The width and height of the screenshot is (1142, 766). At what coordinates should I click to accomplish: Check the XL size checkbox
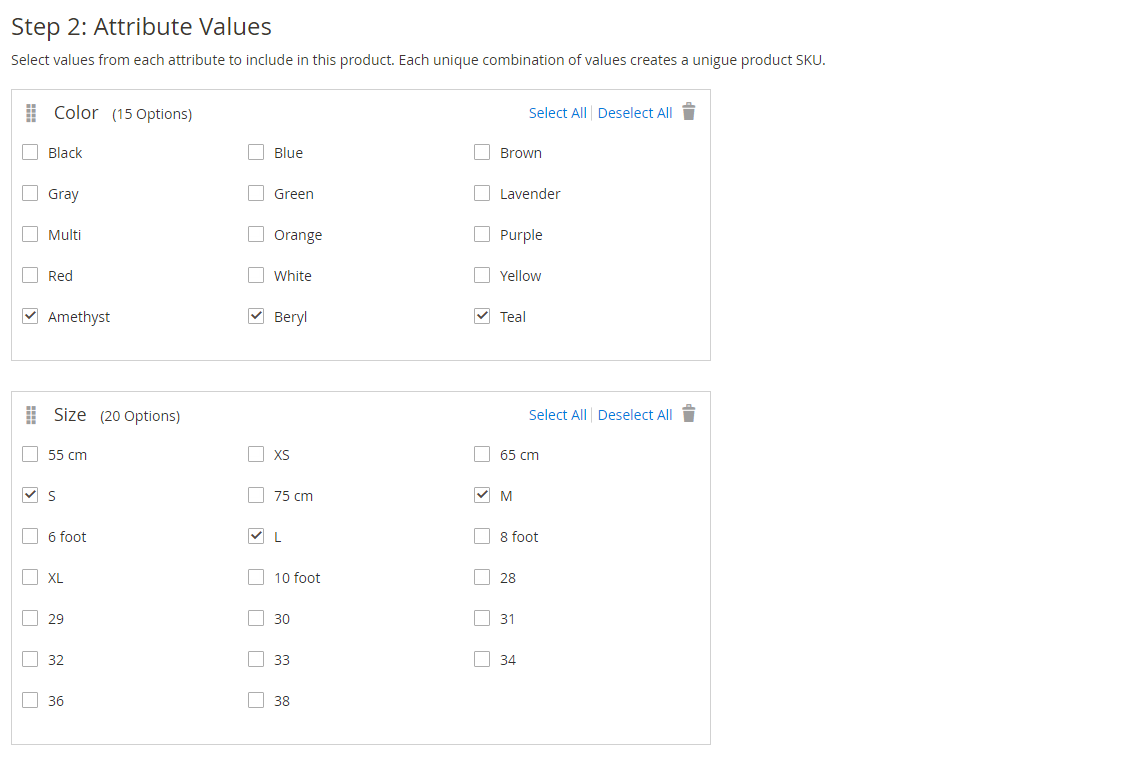(30, 577)
